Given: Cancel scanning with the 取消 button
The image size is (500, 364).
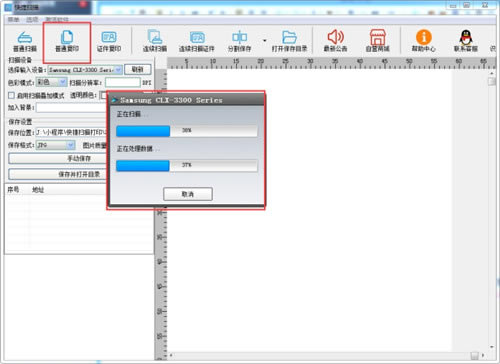Looking at the screenshot, I should click(188, 194).
